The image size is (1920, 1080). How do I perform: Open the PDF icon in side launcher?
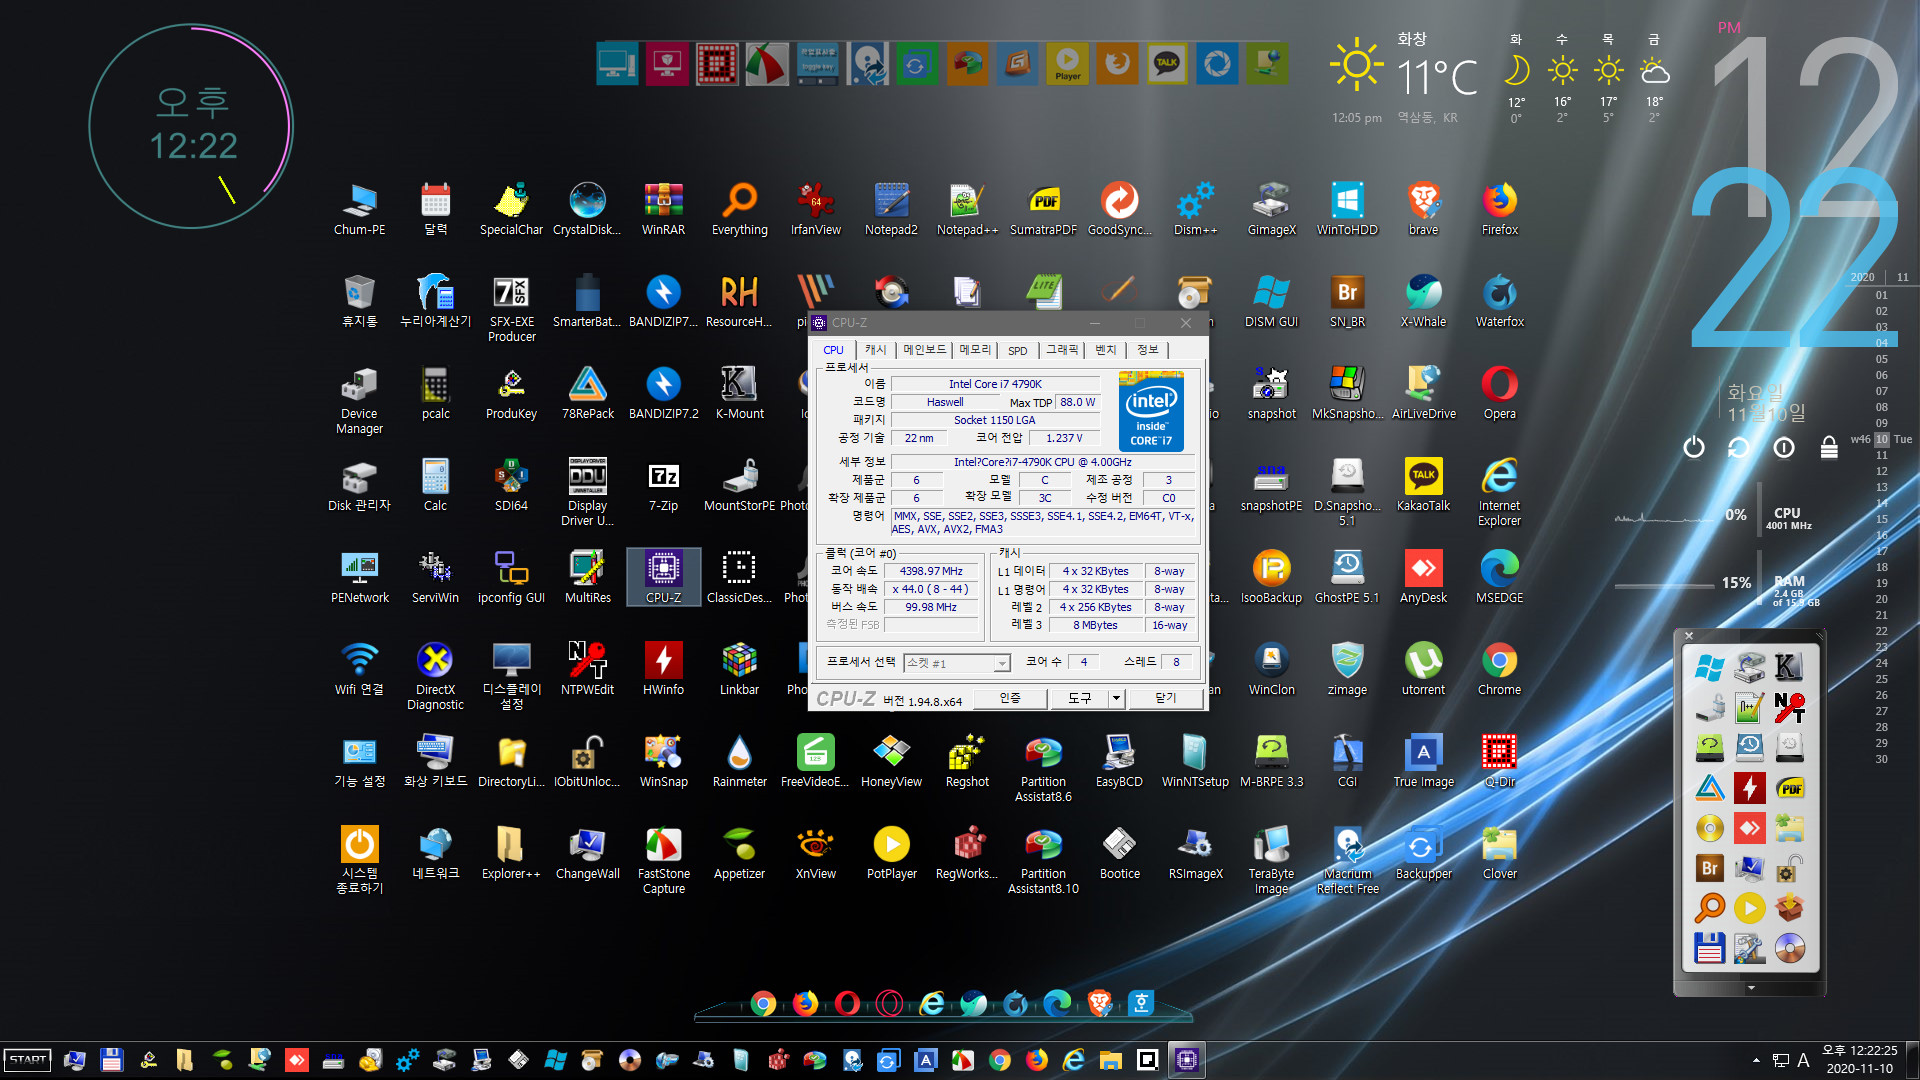[x=1790, y=788]
